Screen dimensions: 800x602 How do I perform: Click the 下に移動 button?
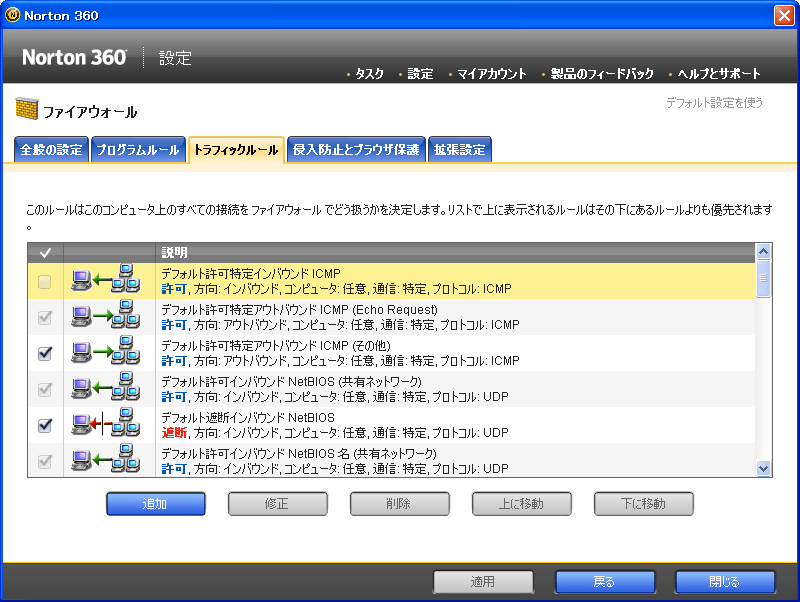(643, 504)
